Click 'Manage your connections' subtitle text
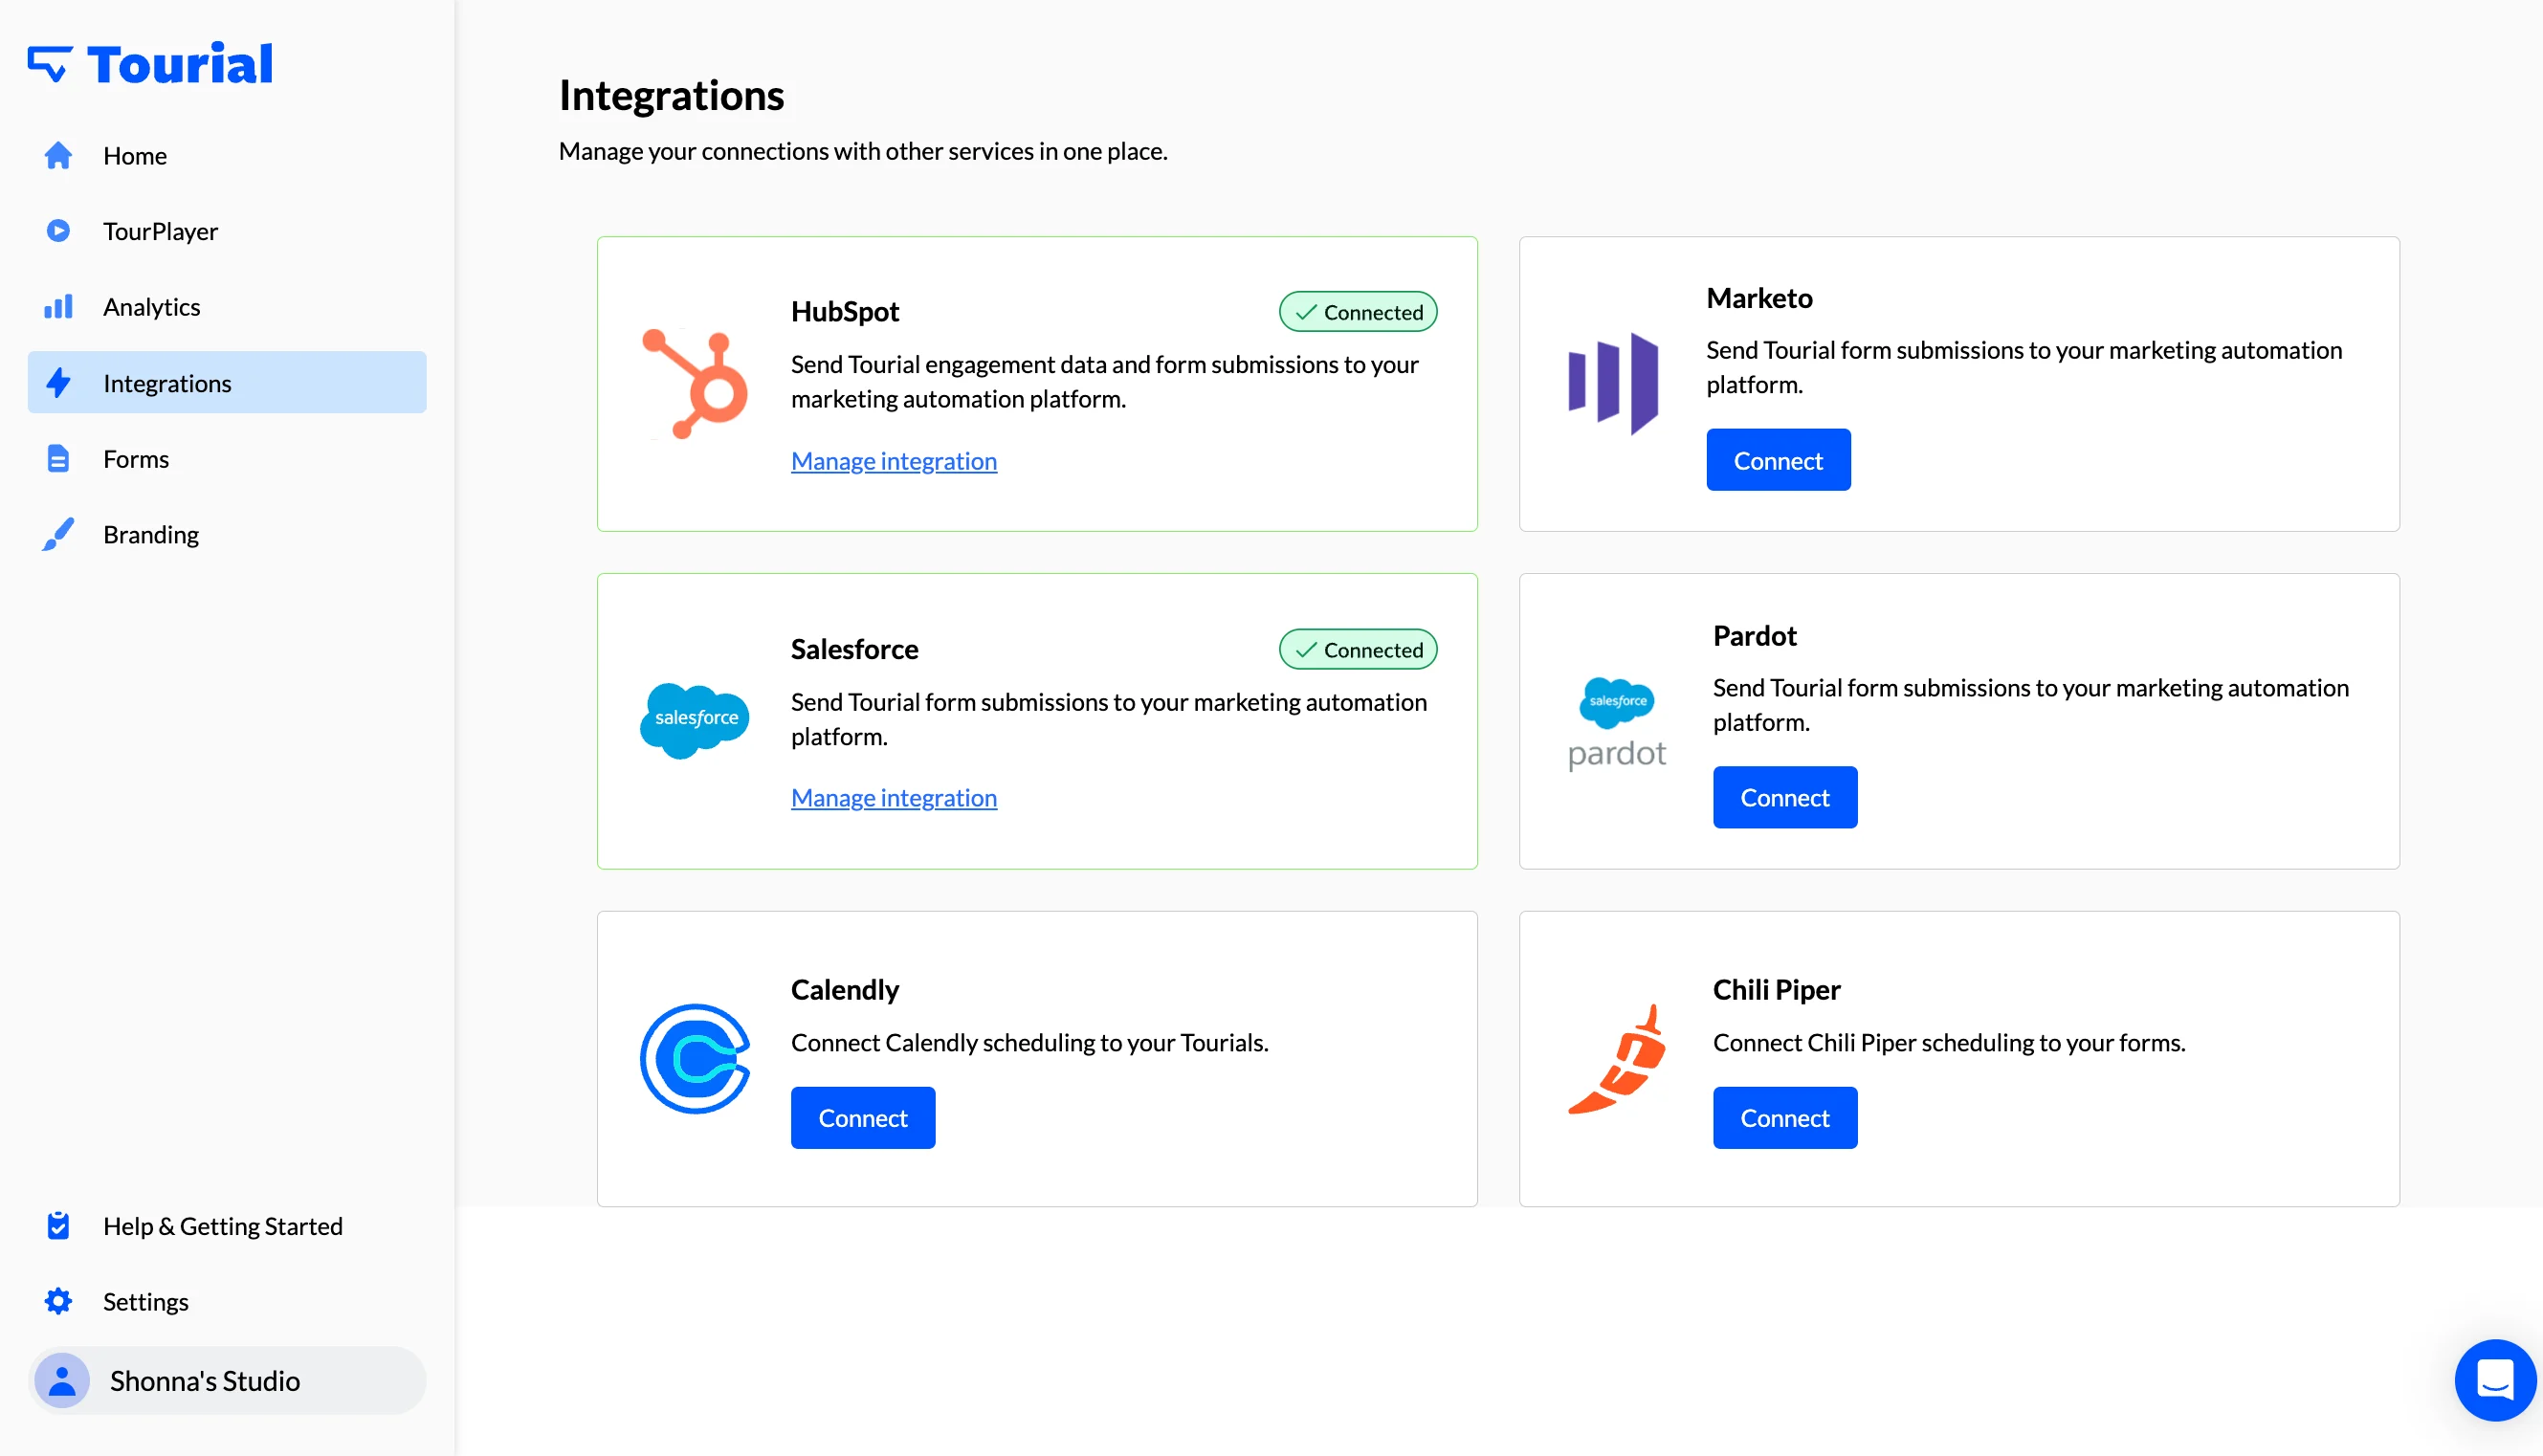The image size is (2543, 1456). tap(863, 151)
